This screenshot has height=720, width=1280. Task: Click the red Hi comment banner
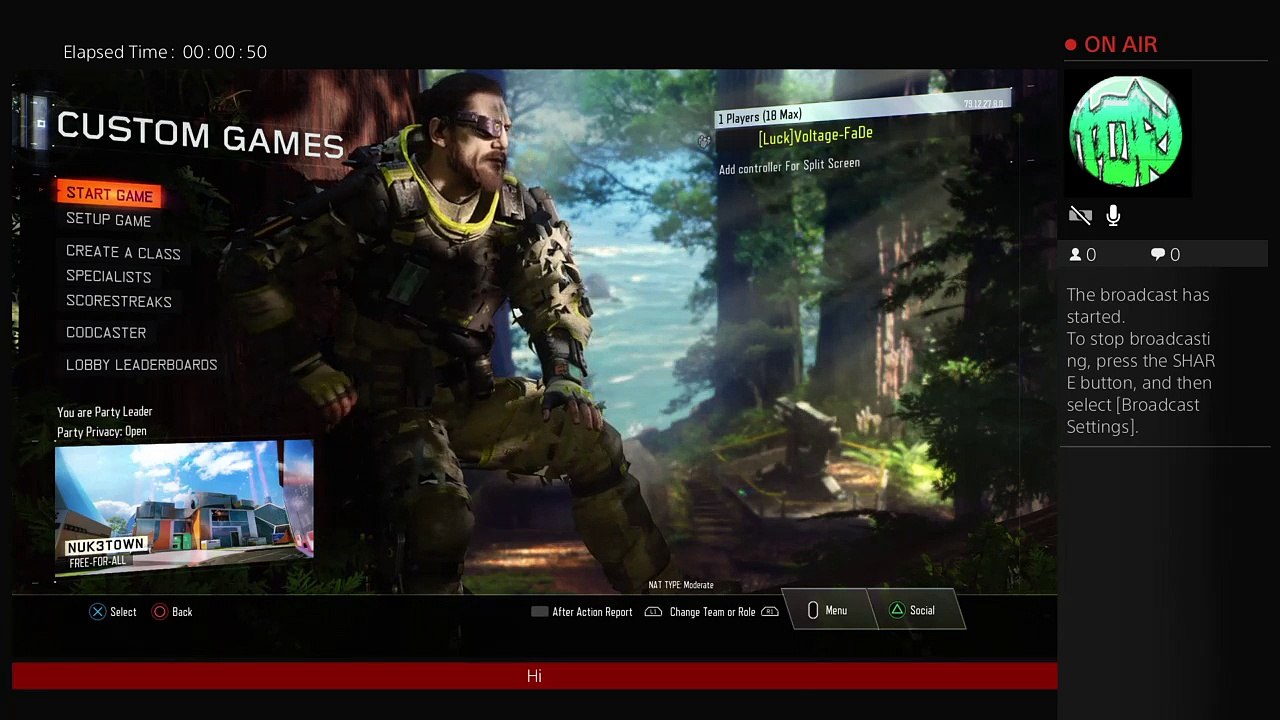(x=534, y=676)
